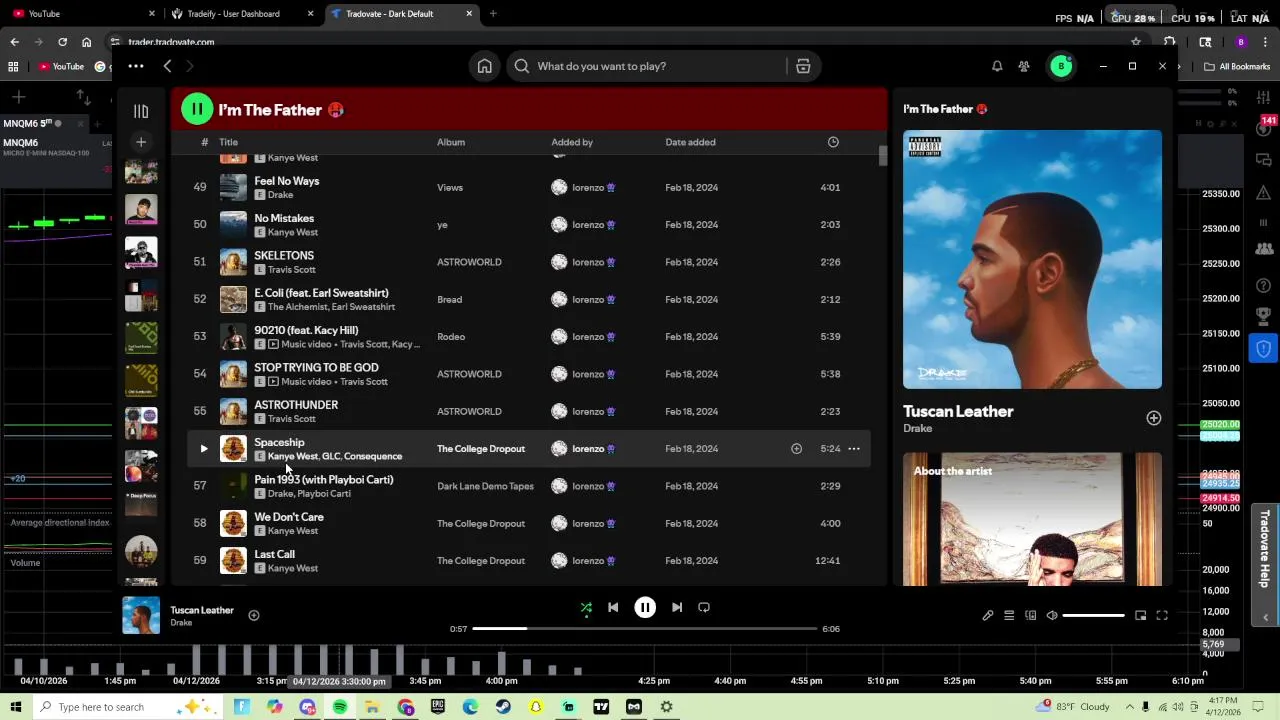
Task: Open Windows Start menu
Action: point(16,707)
